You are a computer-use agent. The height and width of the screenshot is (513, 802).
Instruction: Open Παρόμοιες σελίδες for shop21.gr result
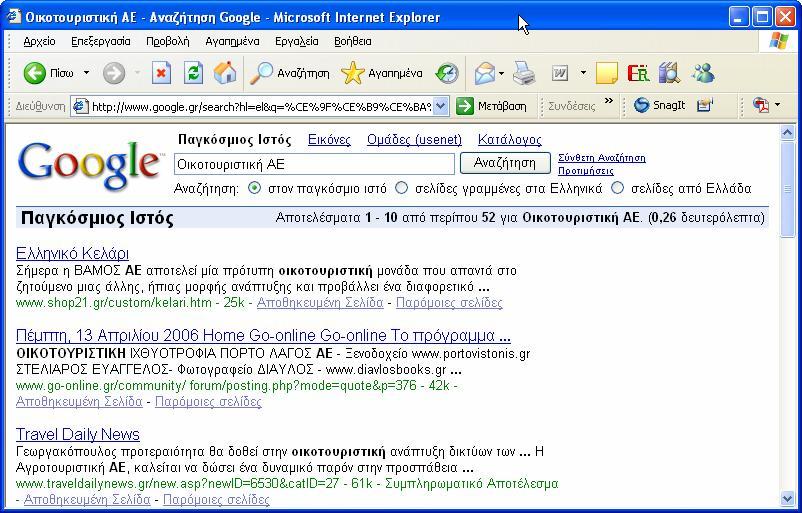point(450,303)
